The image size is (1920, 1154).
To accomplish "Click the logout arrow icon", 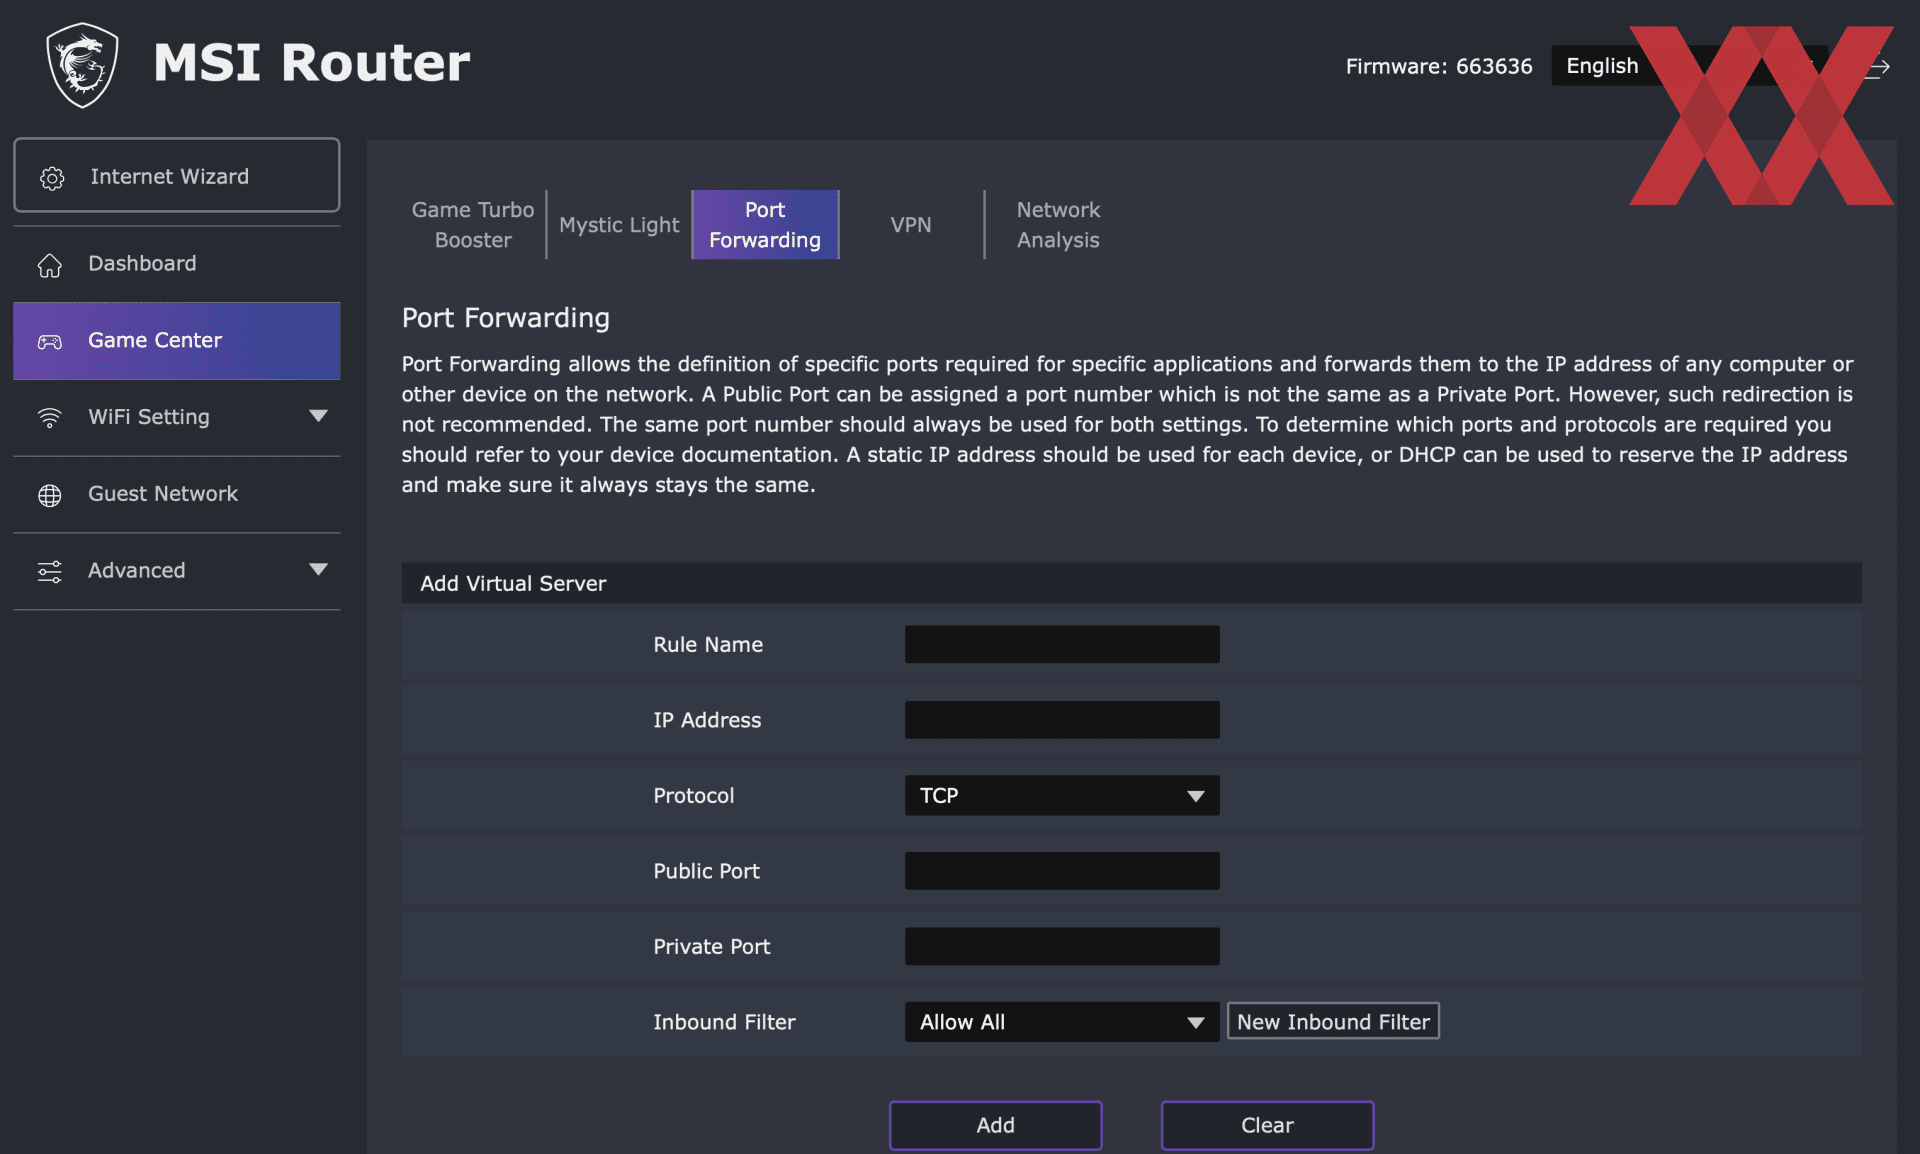I will coord(1878,67).
